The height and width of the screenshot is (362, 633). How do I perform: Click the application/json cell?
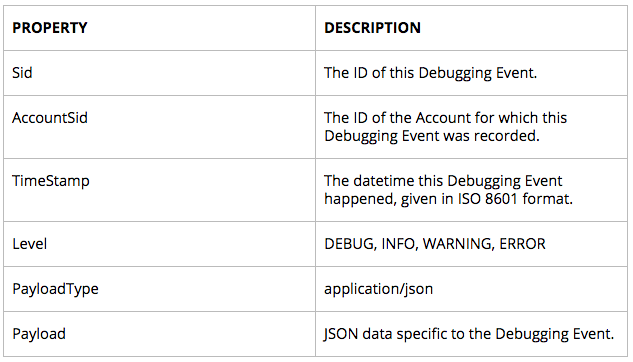pos(471,289)
